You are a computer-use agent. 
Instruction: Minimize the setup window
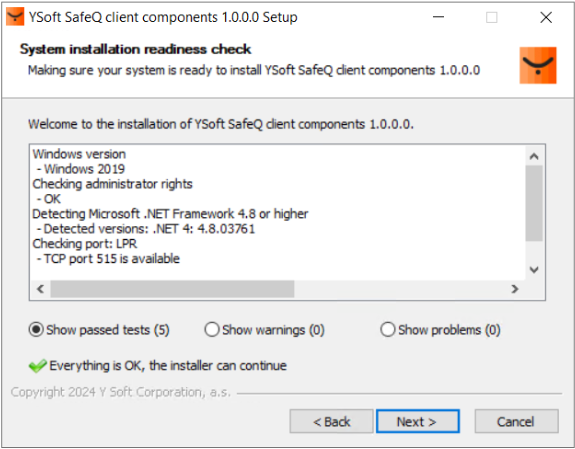(438, 17)
